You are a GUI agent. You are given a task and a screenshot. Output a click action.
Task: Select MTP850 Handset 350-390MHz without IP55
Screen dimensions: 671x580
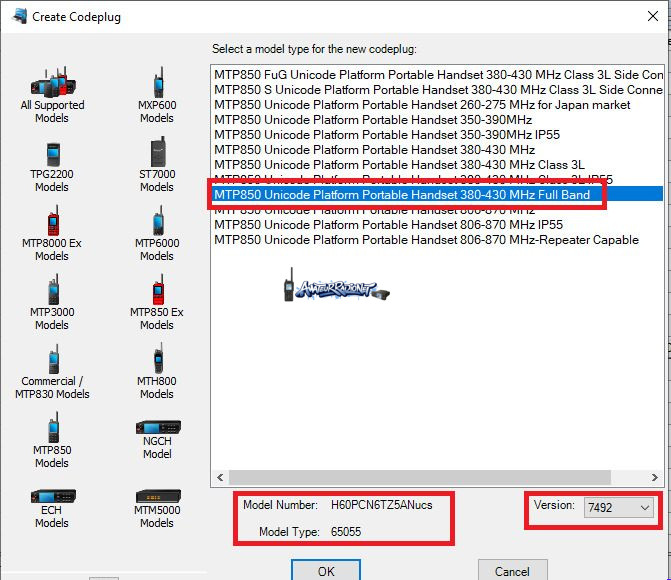pyautogui.click(x=437, y=120)
